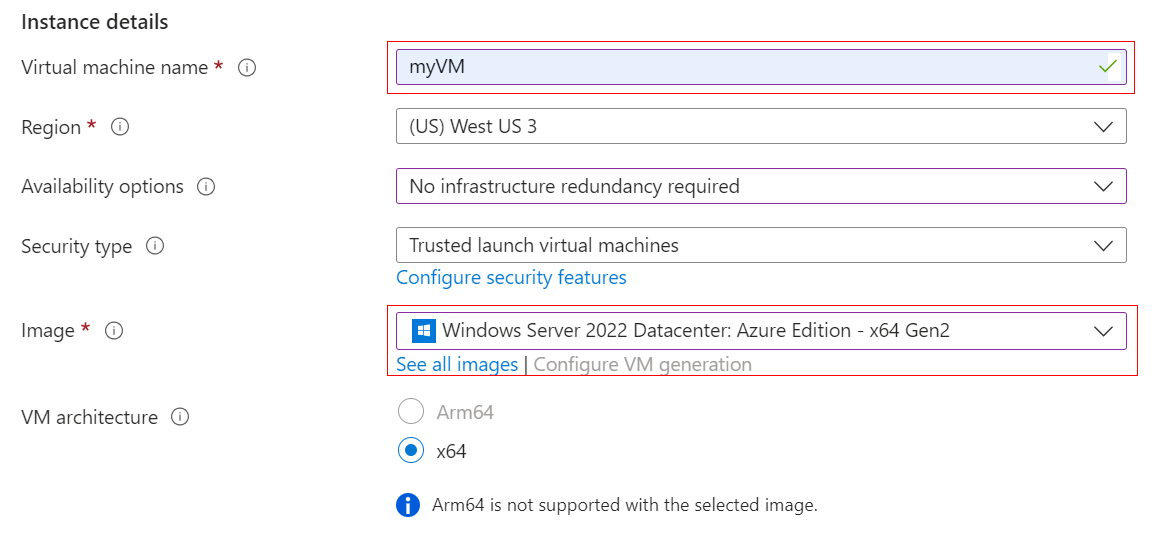Expand the Image selection dropdown
The image size is (1167, 551).
tap(761, 331)
